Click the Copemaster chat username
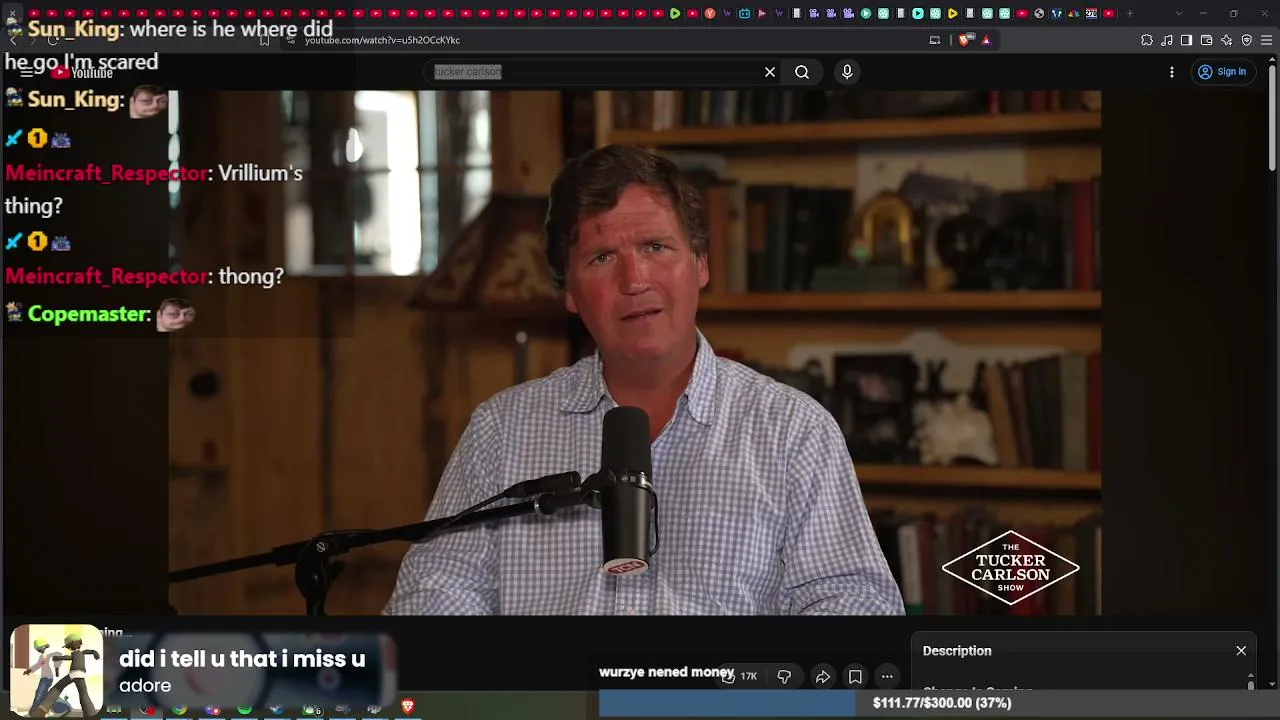Viewport: 1280px width, 720px height. coord(89,314)
